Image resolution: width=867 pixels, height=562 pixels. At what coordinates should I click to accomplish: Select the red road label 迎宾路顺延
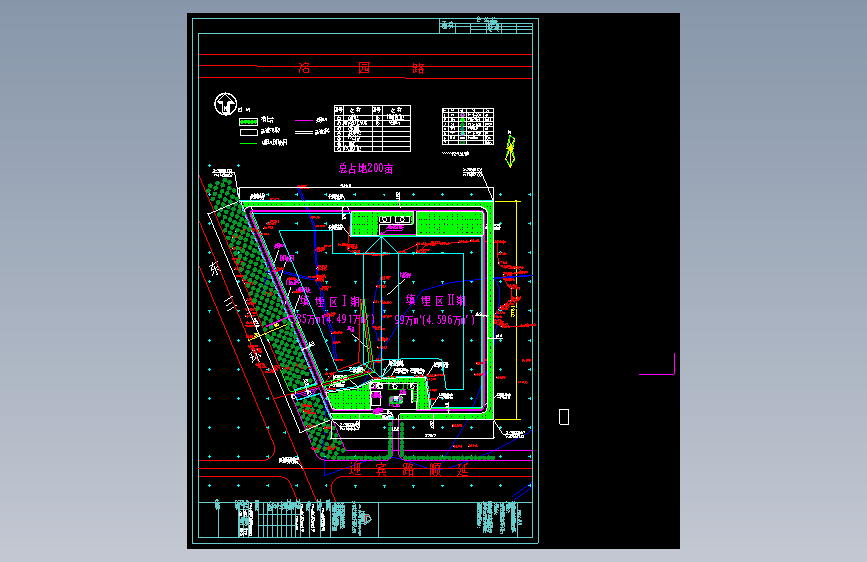pyautogui.click(x=409, y=470)
